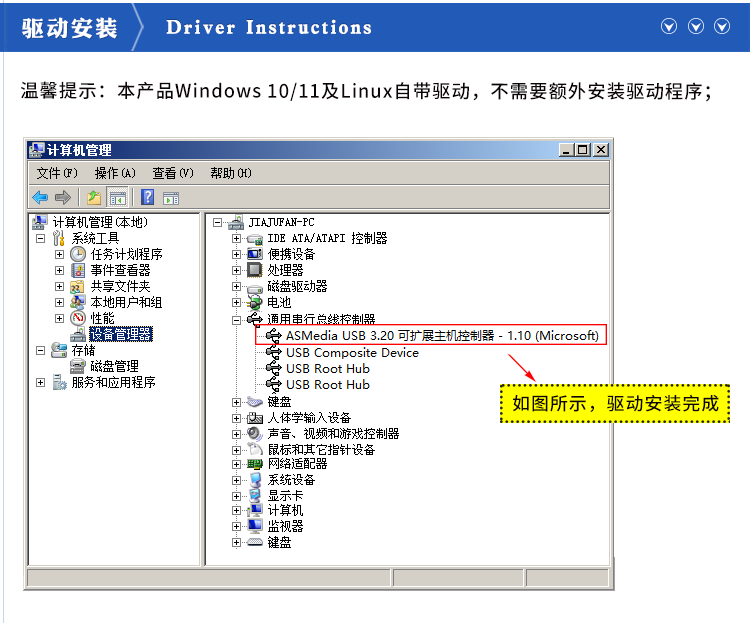Expand the 计算机 device node

236,511
